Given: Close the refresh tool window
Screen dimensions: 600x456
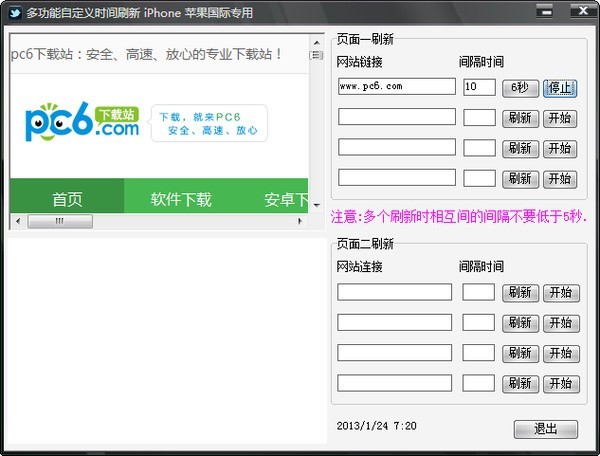Looking at the screenshot, I should [x=583, y=11].
